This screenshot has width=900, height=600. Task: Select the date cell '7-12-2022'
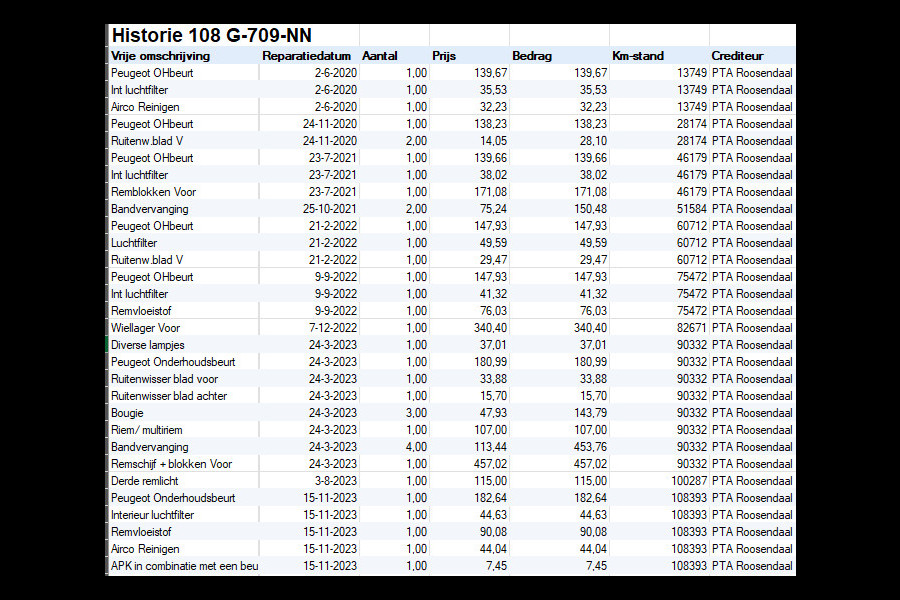click(x=333, y=328)
